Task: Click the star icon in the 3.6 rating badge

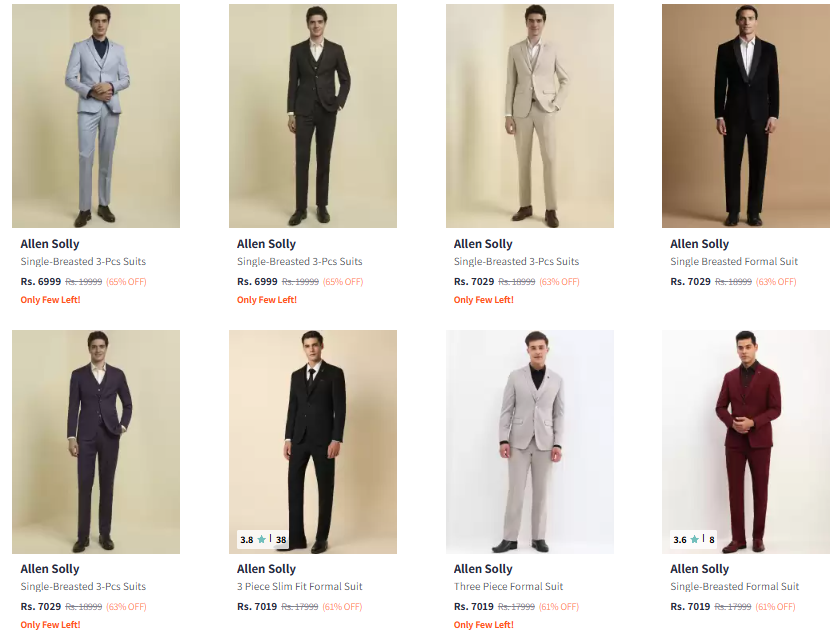Action: 695,540
